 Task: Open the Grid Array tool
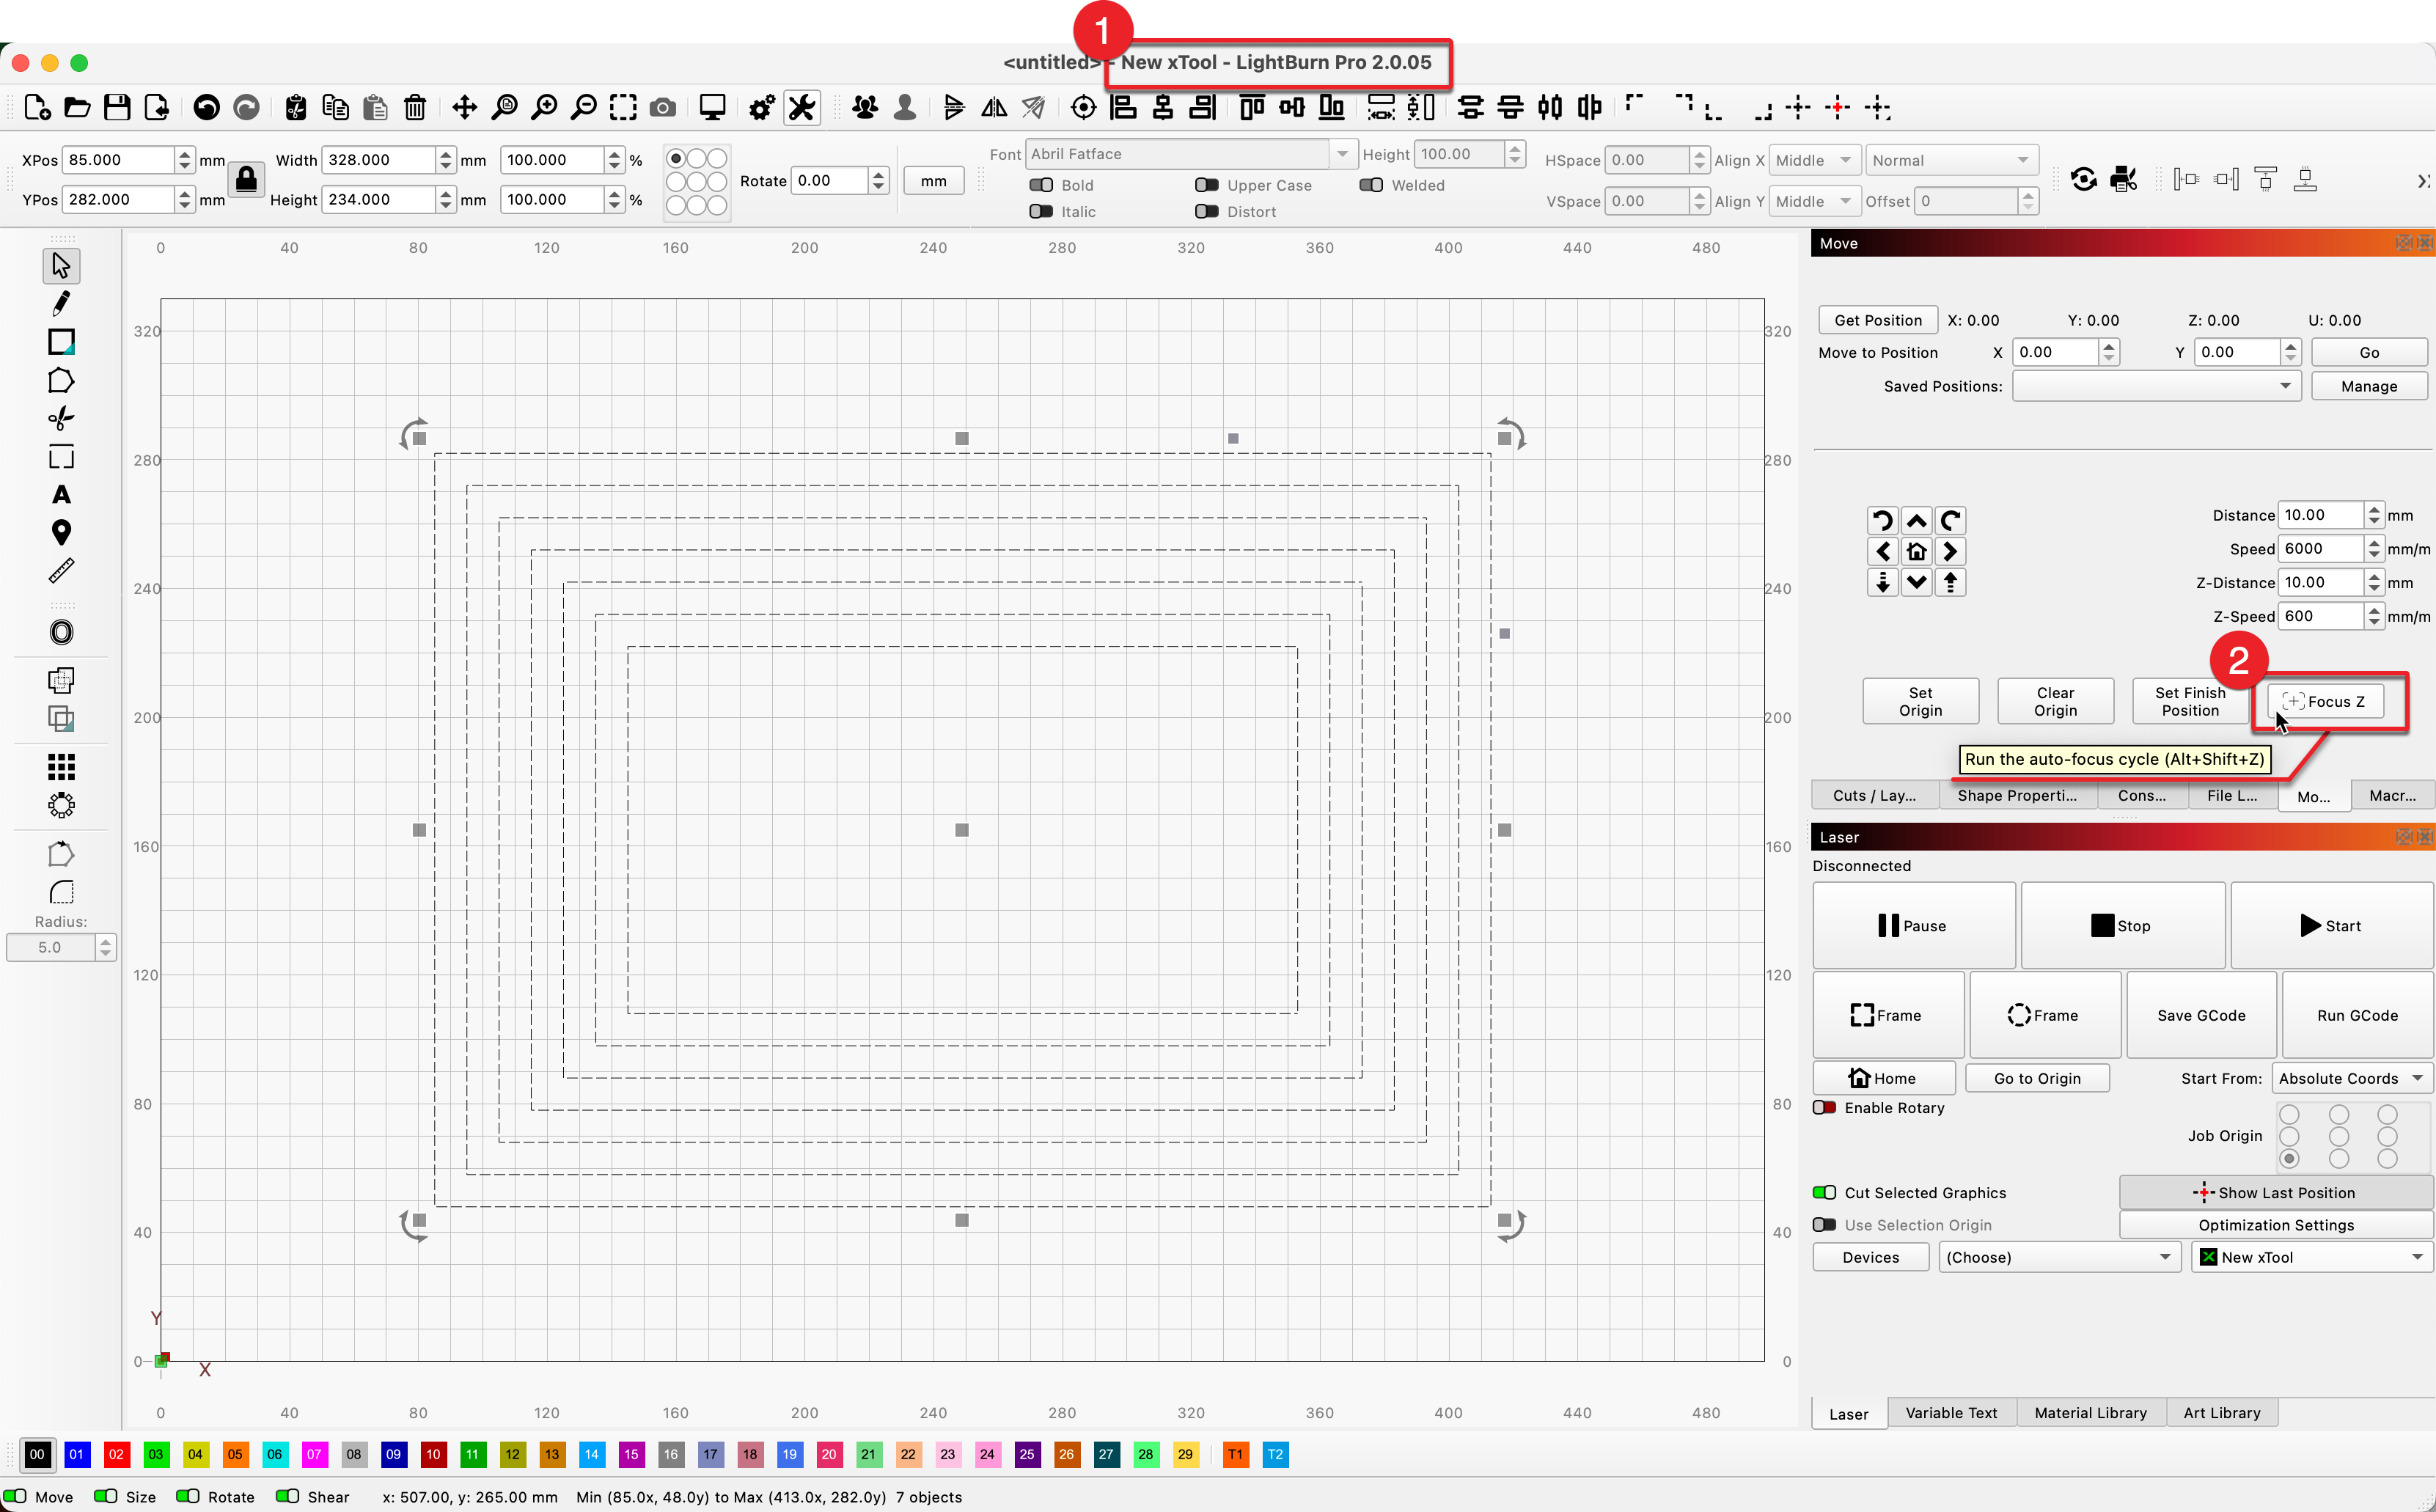point(61,767)
